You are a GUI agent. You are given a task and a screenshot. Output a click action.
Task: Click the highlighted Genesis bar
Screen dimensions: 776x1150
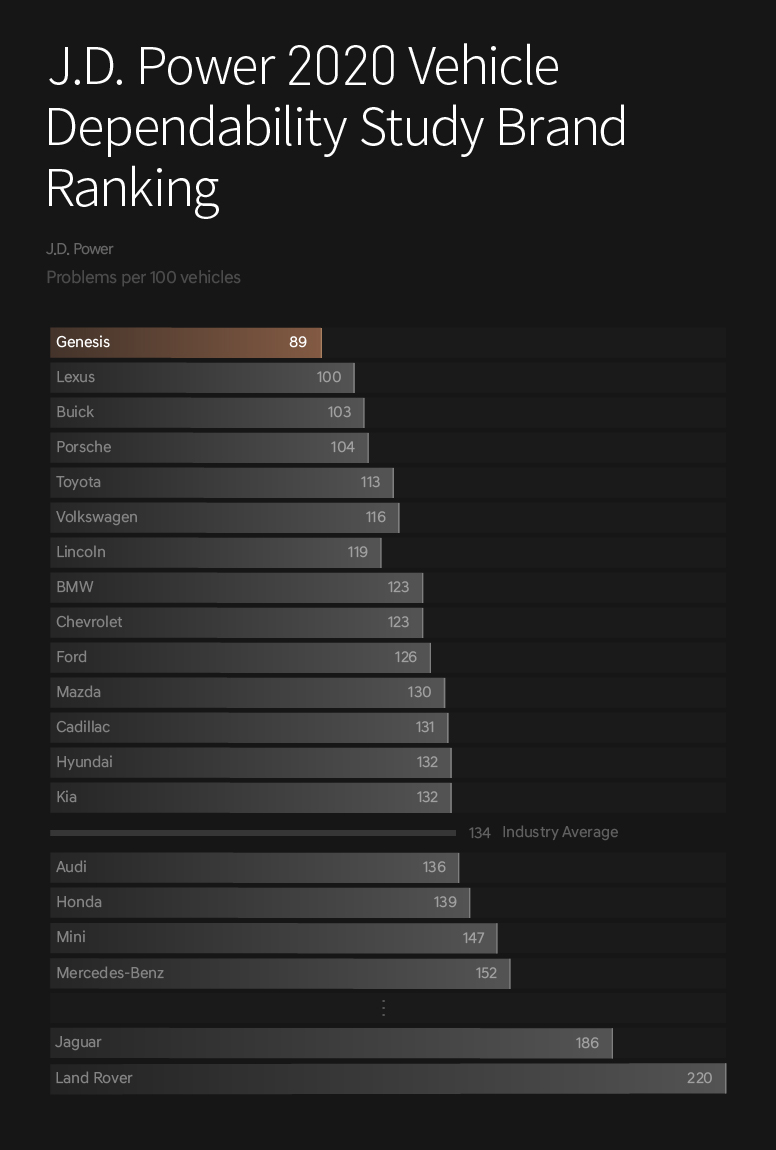186,342
